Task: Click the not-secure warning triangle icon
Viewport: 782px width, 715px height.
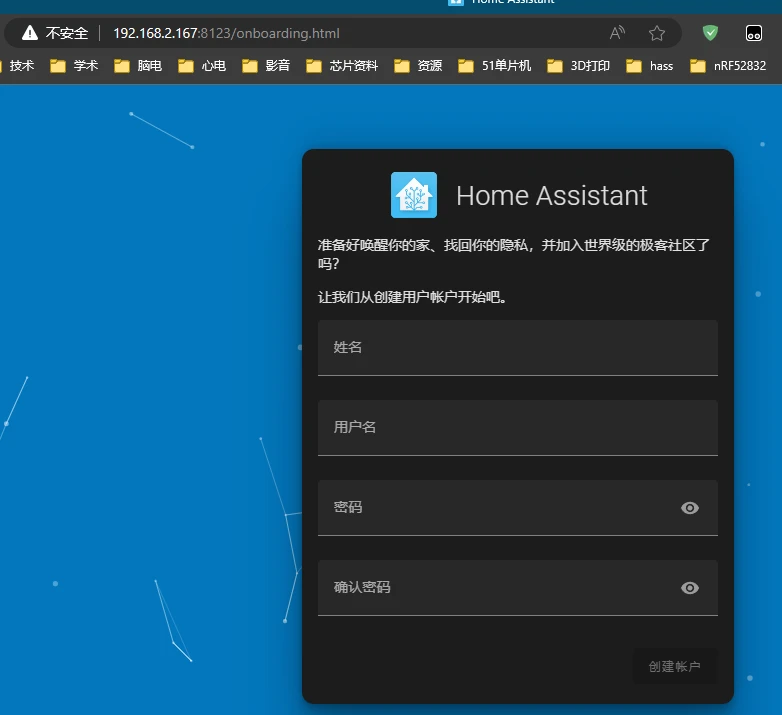Action: [x=30, y=33]
